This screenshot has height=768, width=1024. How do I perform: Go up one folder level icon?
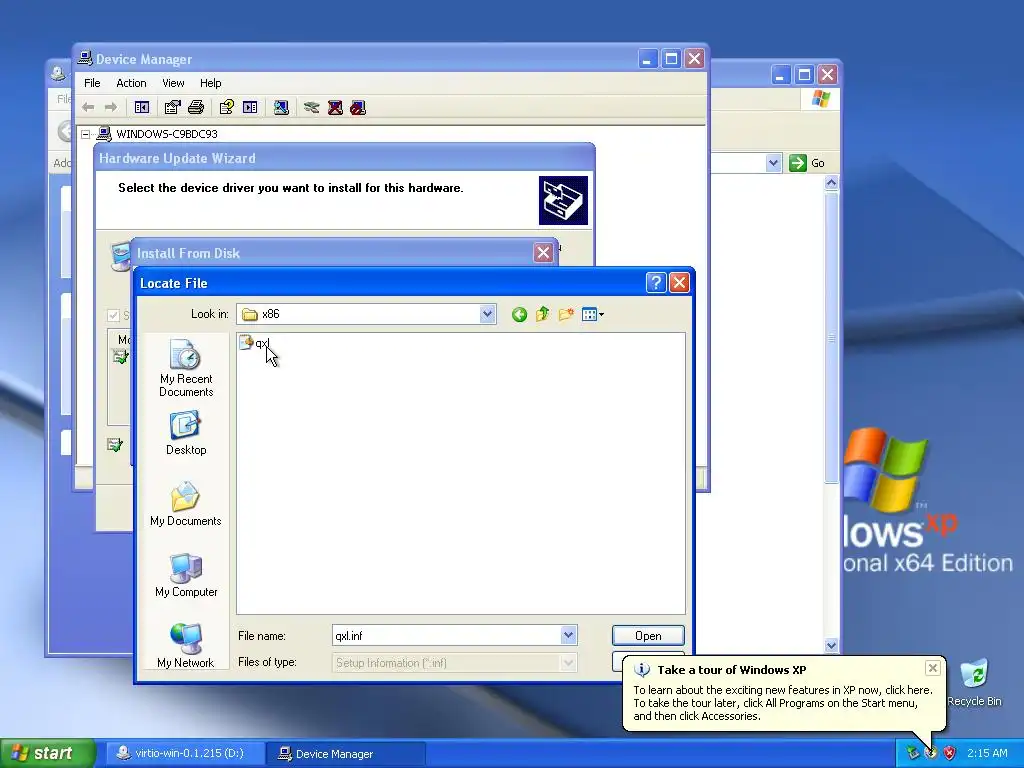point(542,315)
